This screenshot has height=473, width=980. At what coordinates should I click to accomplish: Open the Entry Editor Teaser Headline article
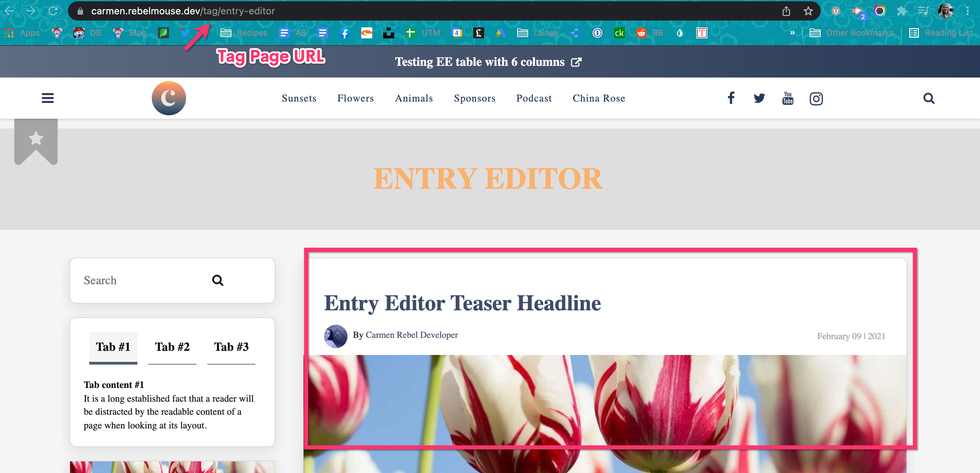[462, 303]
